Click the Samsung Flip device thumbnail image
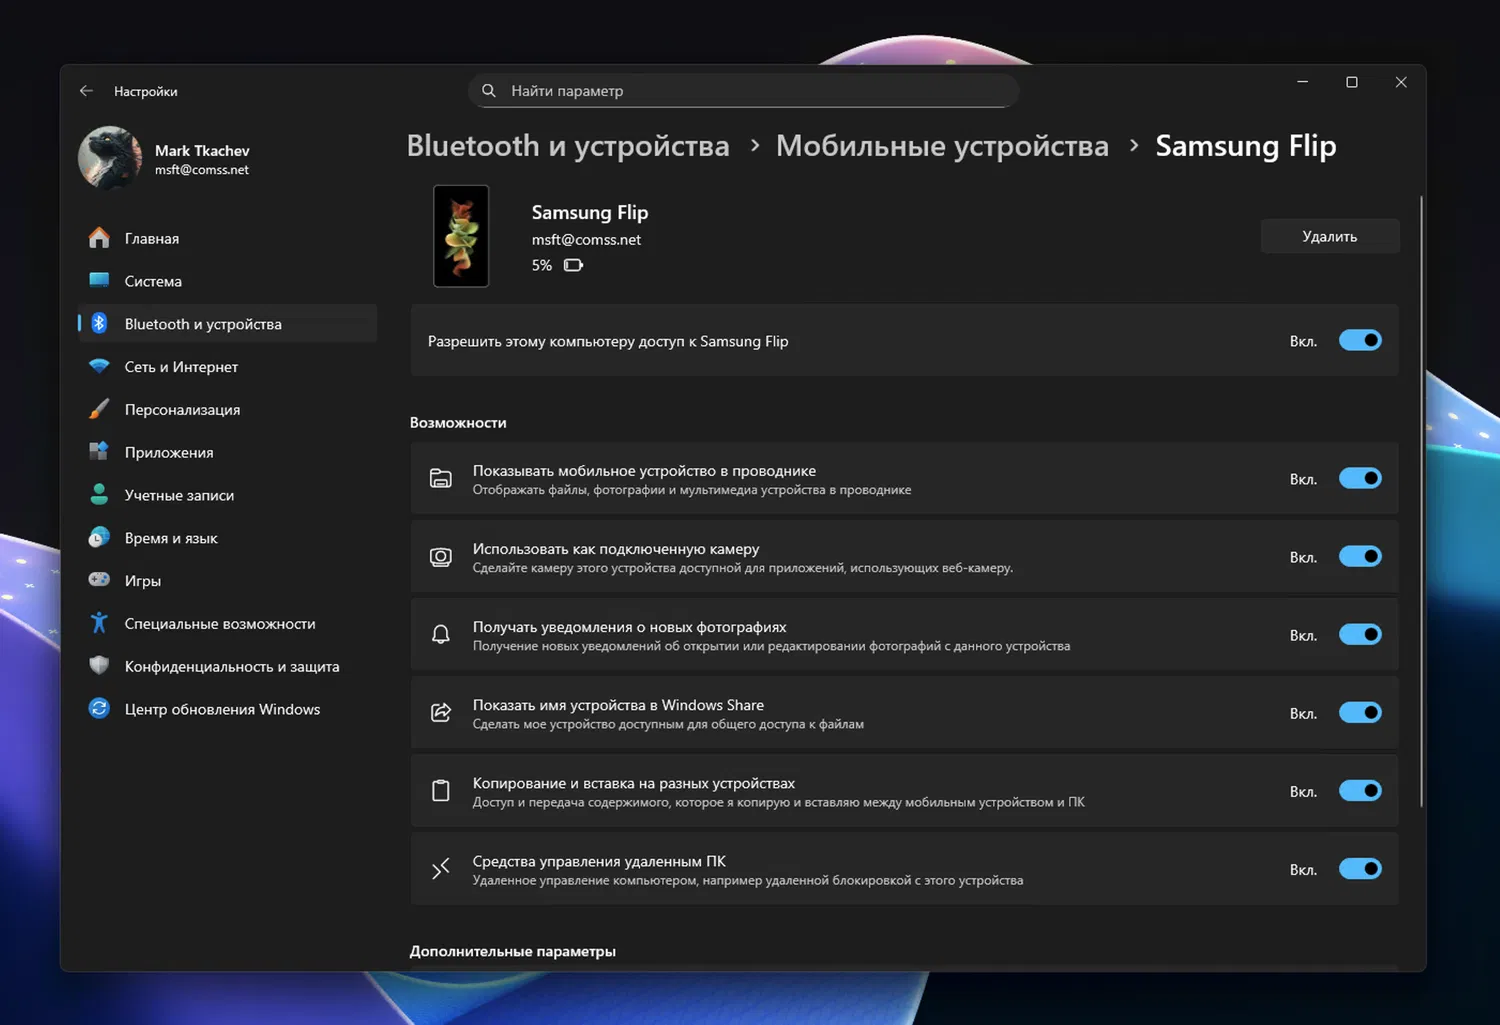This screenshot has height=1025, width=1500. coord(460,236)
